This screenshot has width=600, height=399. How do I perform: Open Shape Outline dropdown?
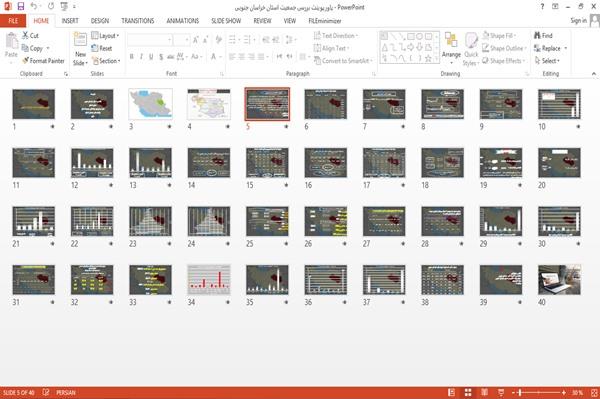[x=504, y=48]
